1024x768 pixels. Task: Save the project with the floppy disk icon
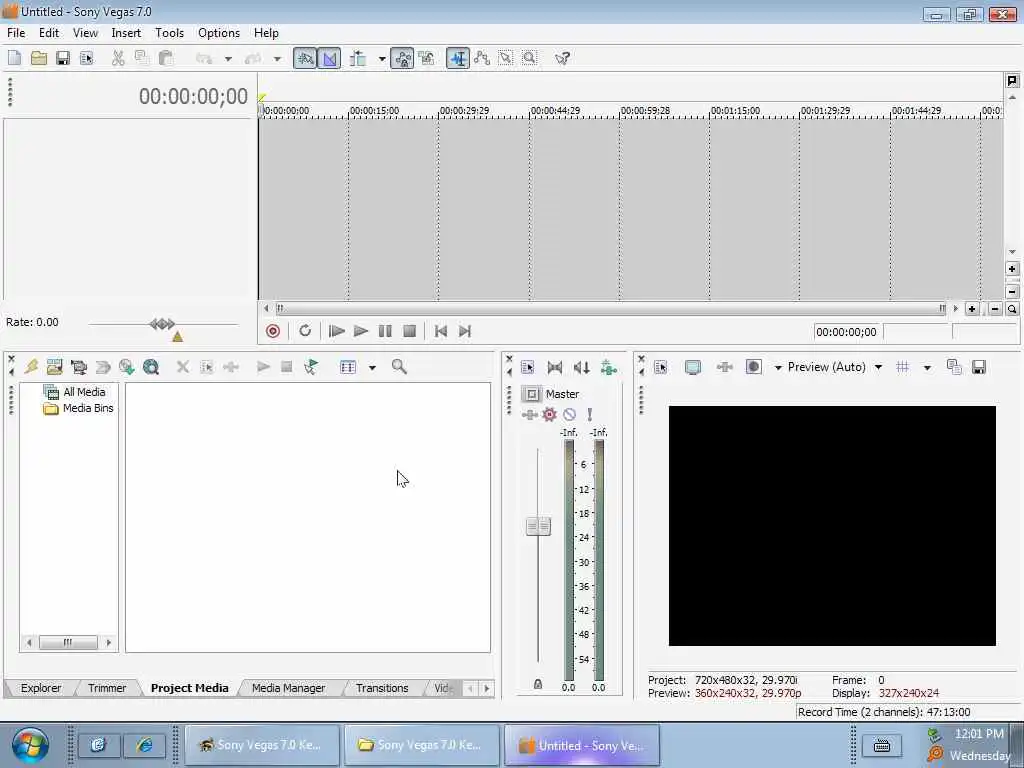tap(63, 58)
